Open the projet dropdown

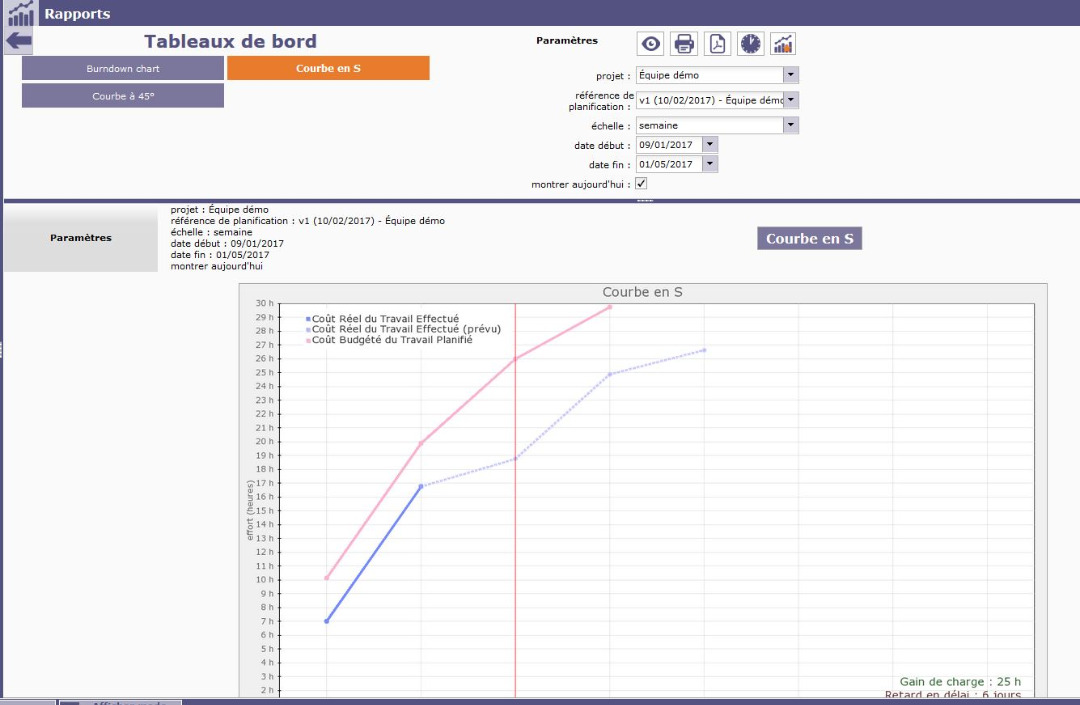tap(790, 75)
